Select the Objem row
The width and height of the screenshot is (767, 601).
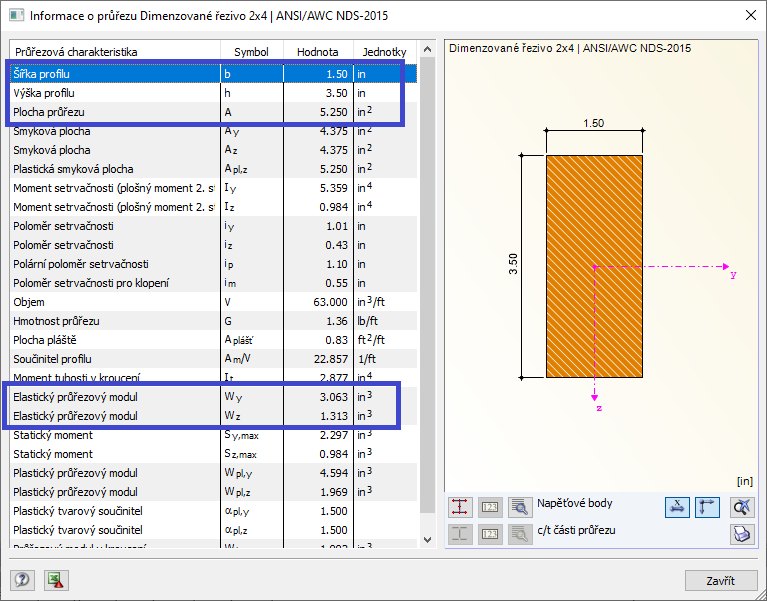tap(213, 302)
